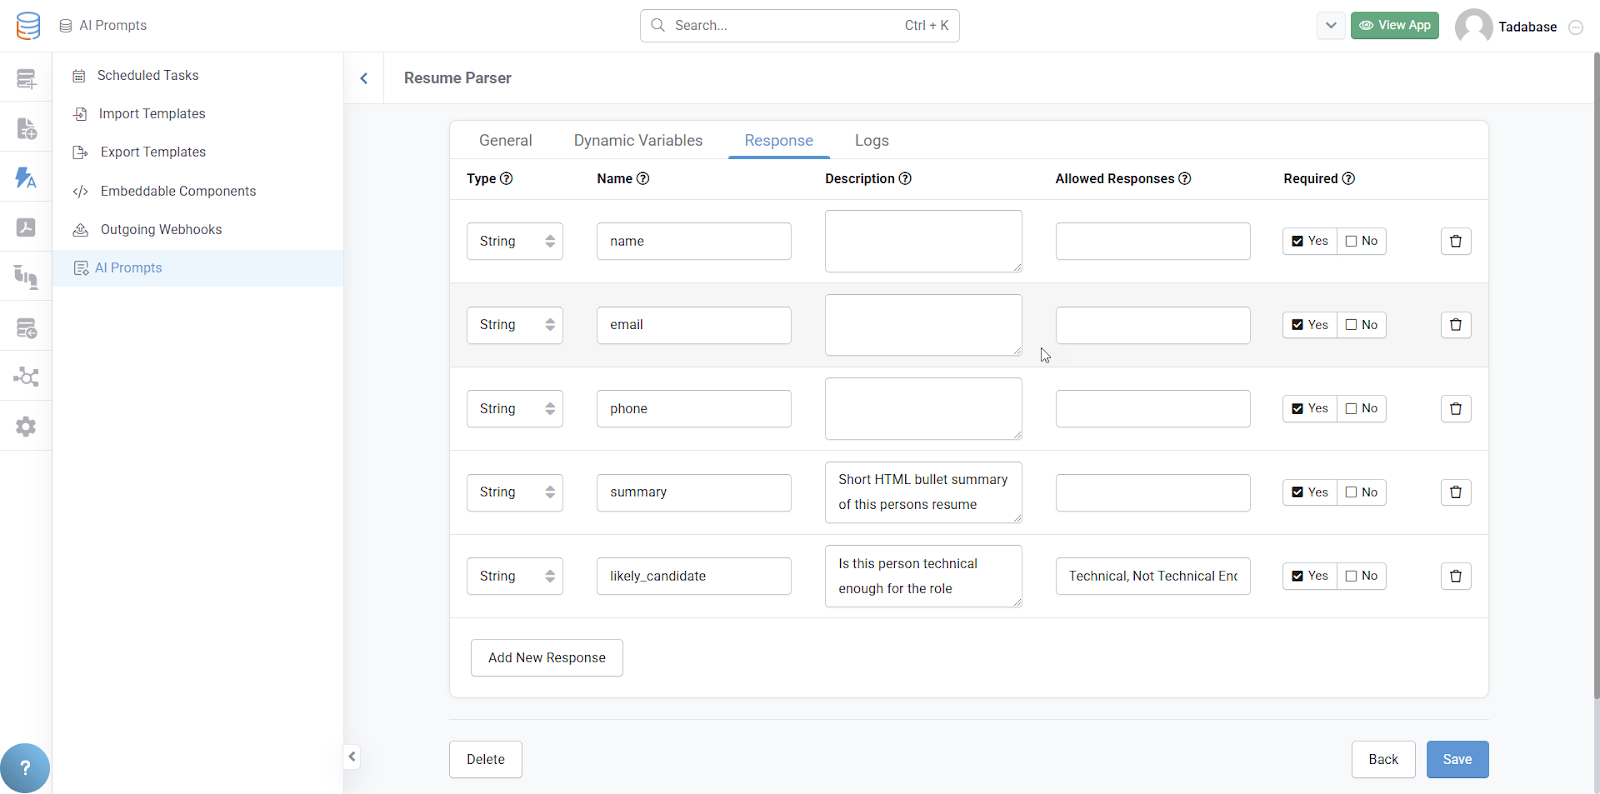Open Type dropdown for likely_candidate row
This screenshot has height=794, width=1600.
point(515,576)
